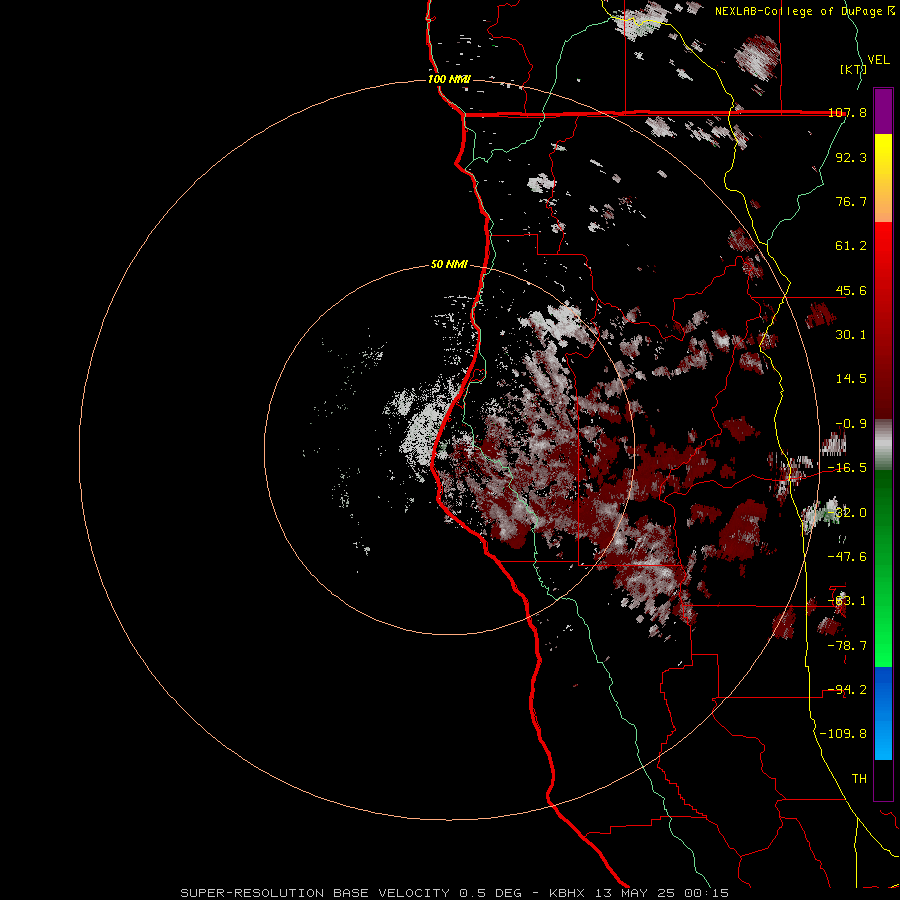
Task: Click the 100 NMI range ring label
Action: point(449,79)
